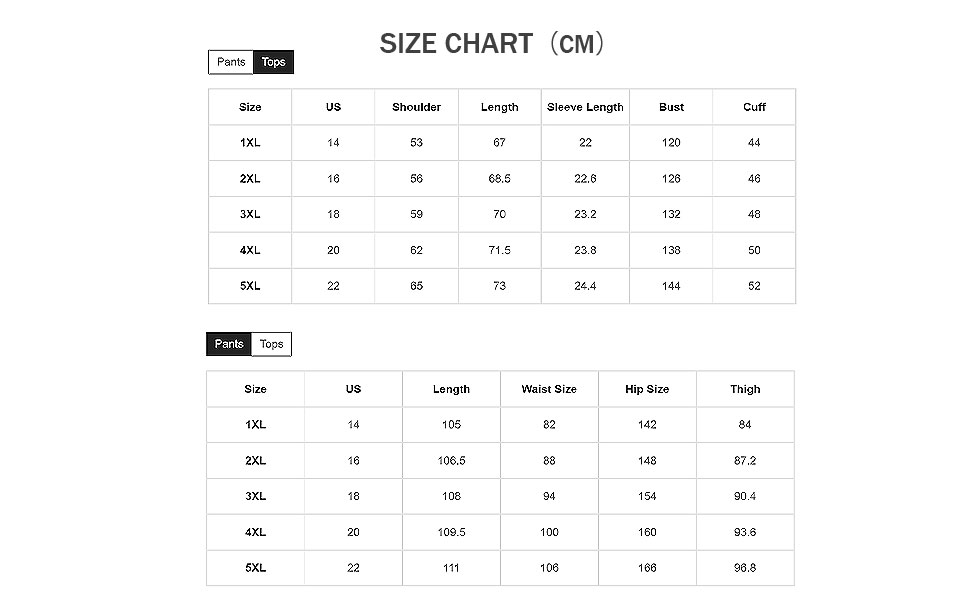Click the 144 bust value cell

click(671, 286)
